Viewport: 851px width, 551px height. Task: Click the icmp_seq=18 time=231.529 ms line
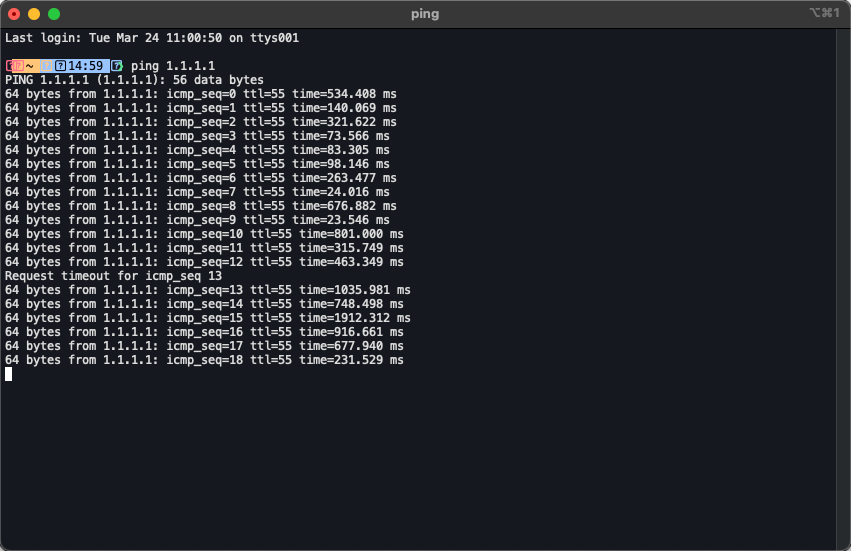click(204, 360)
